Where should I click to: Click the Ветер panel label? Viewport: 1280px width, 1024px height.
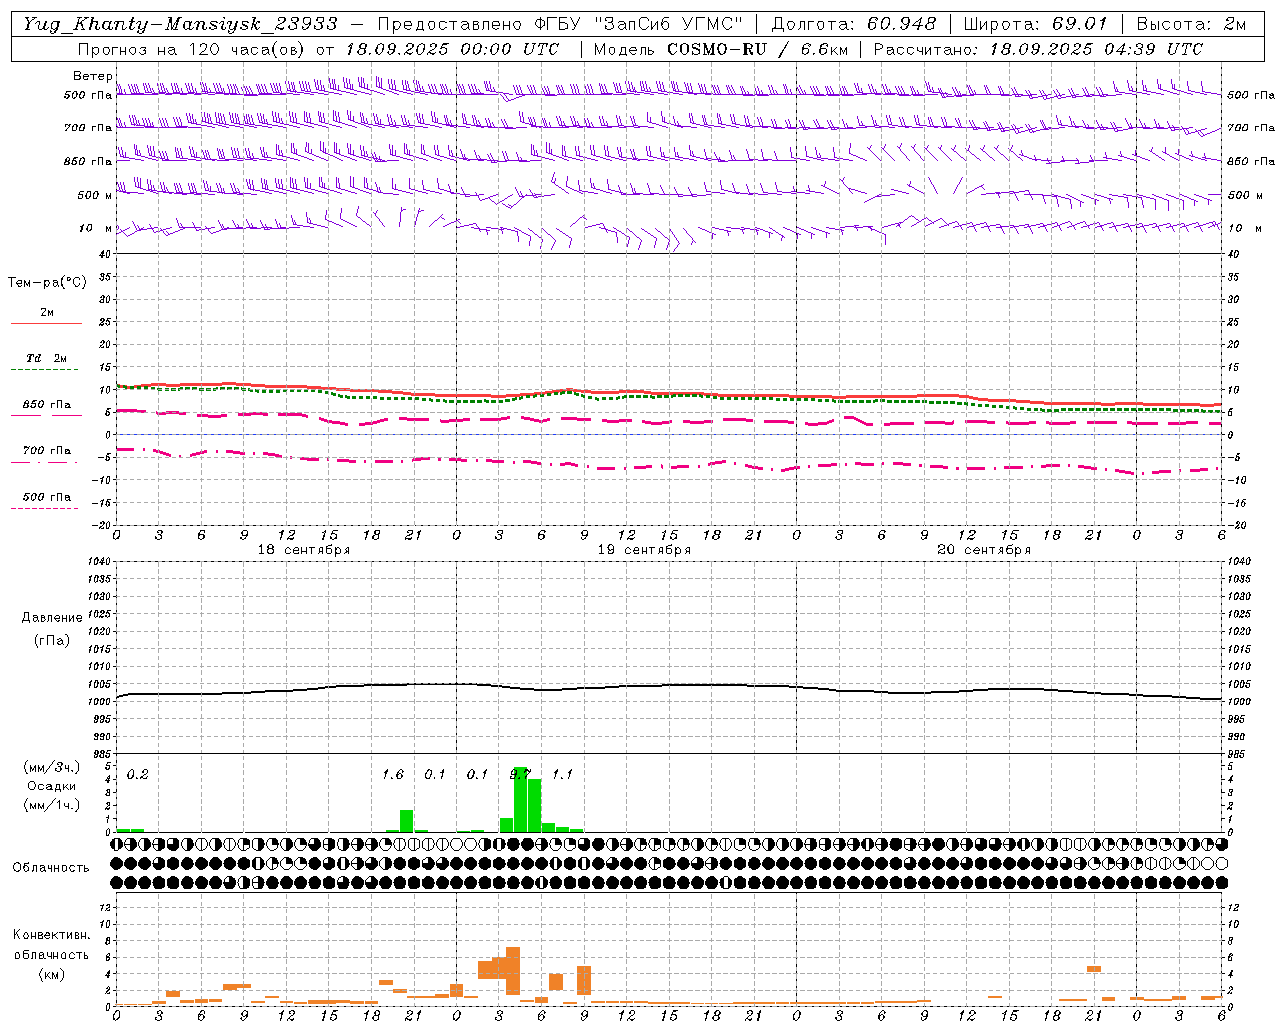click(93, 76)
